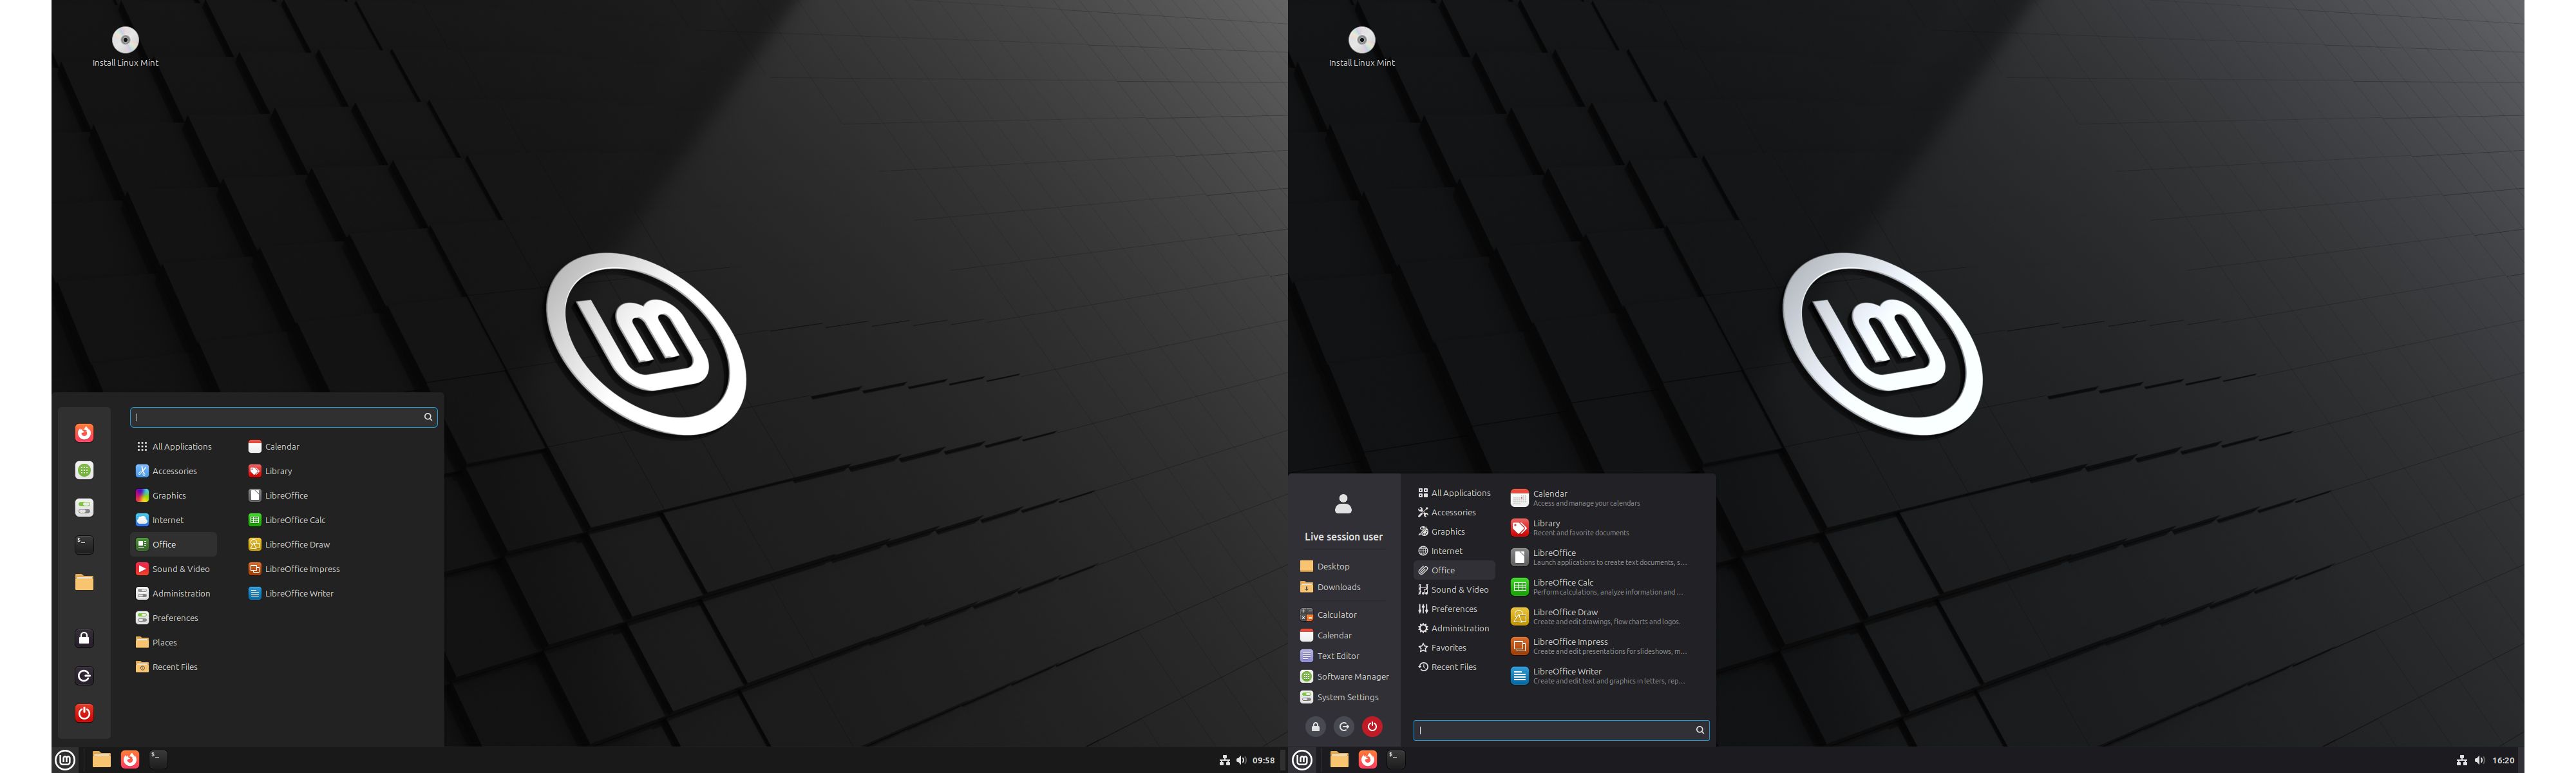
Task: Open Calculator from the favorites list
Action: pos(1336,615)
